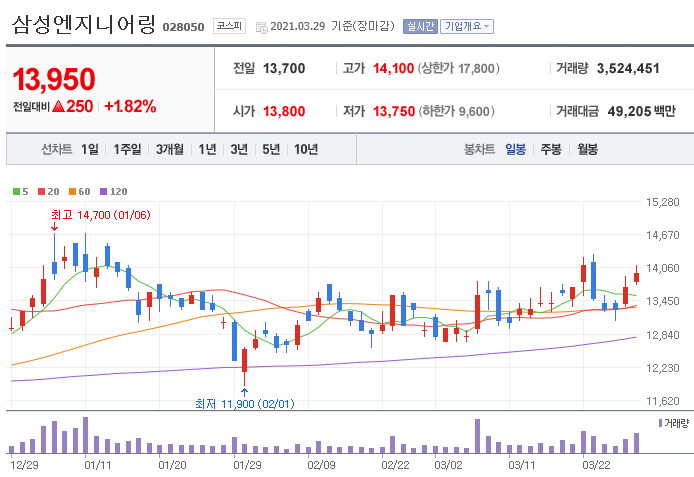Viewport: 694px width, 477px height.
Task: Select the 1주일 line chart period
Action: point(127,150)
